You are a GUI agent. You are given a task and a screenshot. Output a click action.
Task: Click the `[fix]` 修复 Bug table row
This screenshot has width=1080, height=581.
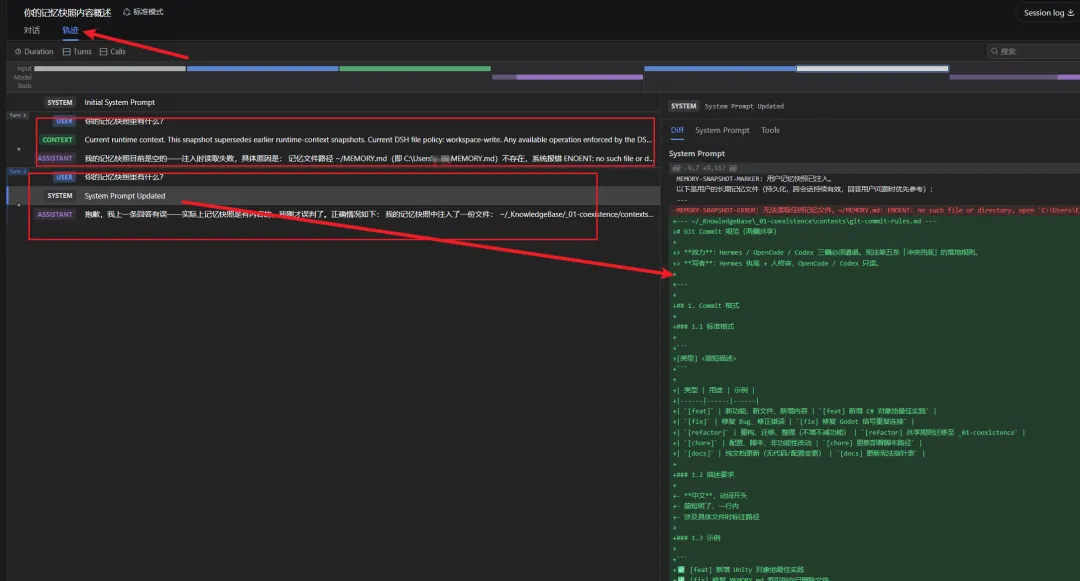click(x=793, y=421)
